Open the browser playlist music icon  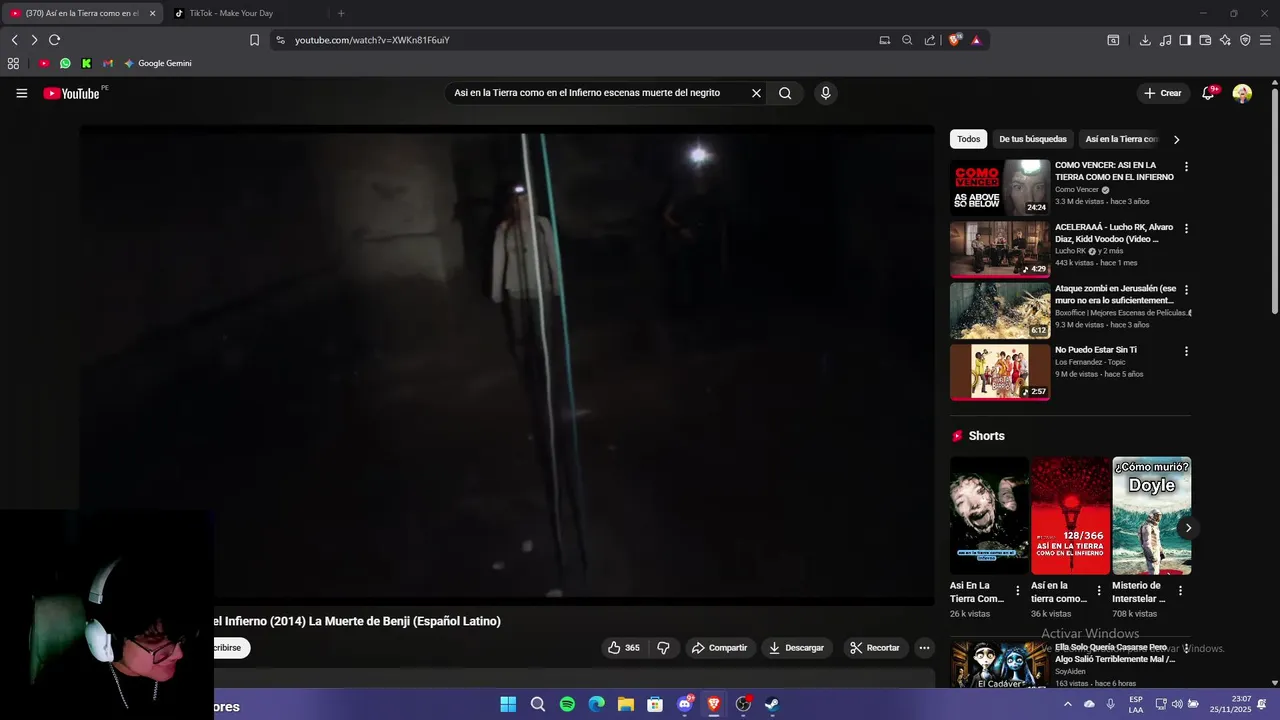(x=1165, y=40)
